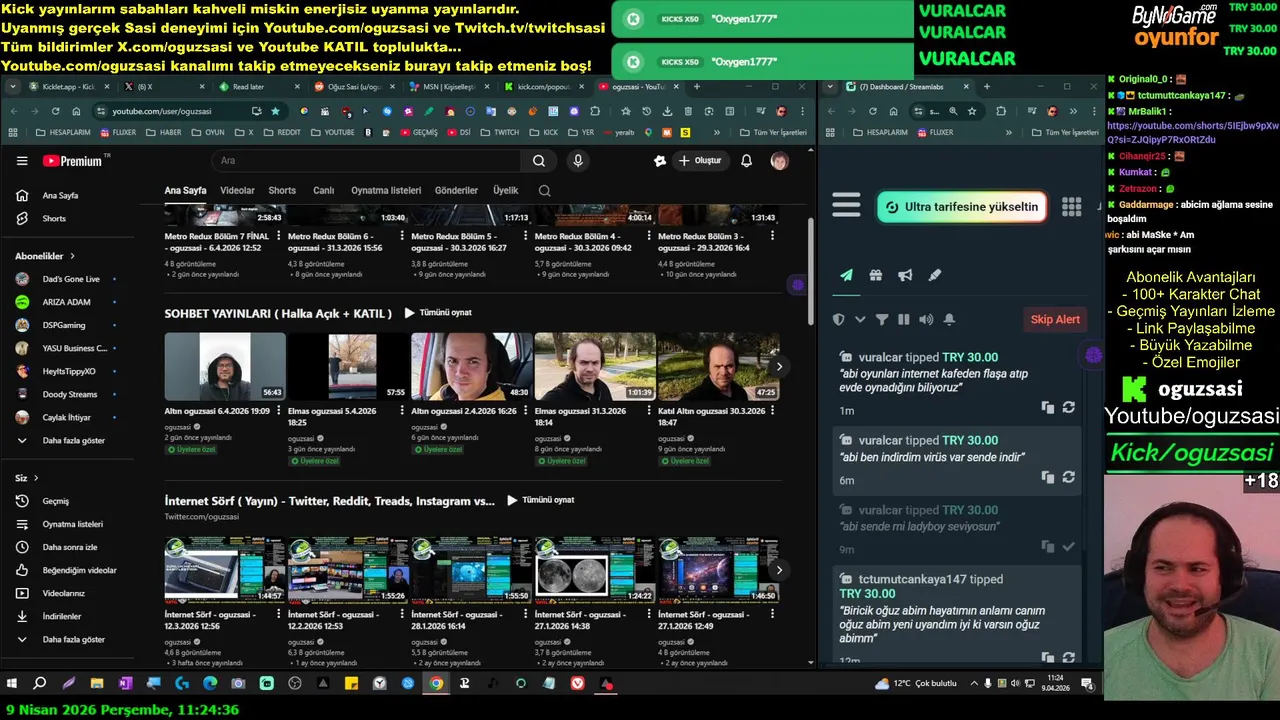Open Streamlabs event filter funnel
The width and height of the screenshot is (1280, 720).
coord(882,320)
